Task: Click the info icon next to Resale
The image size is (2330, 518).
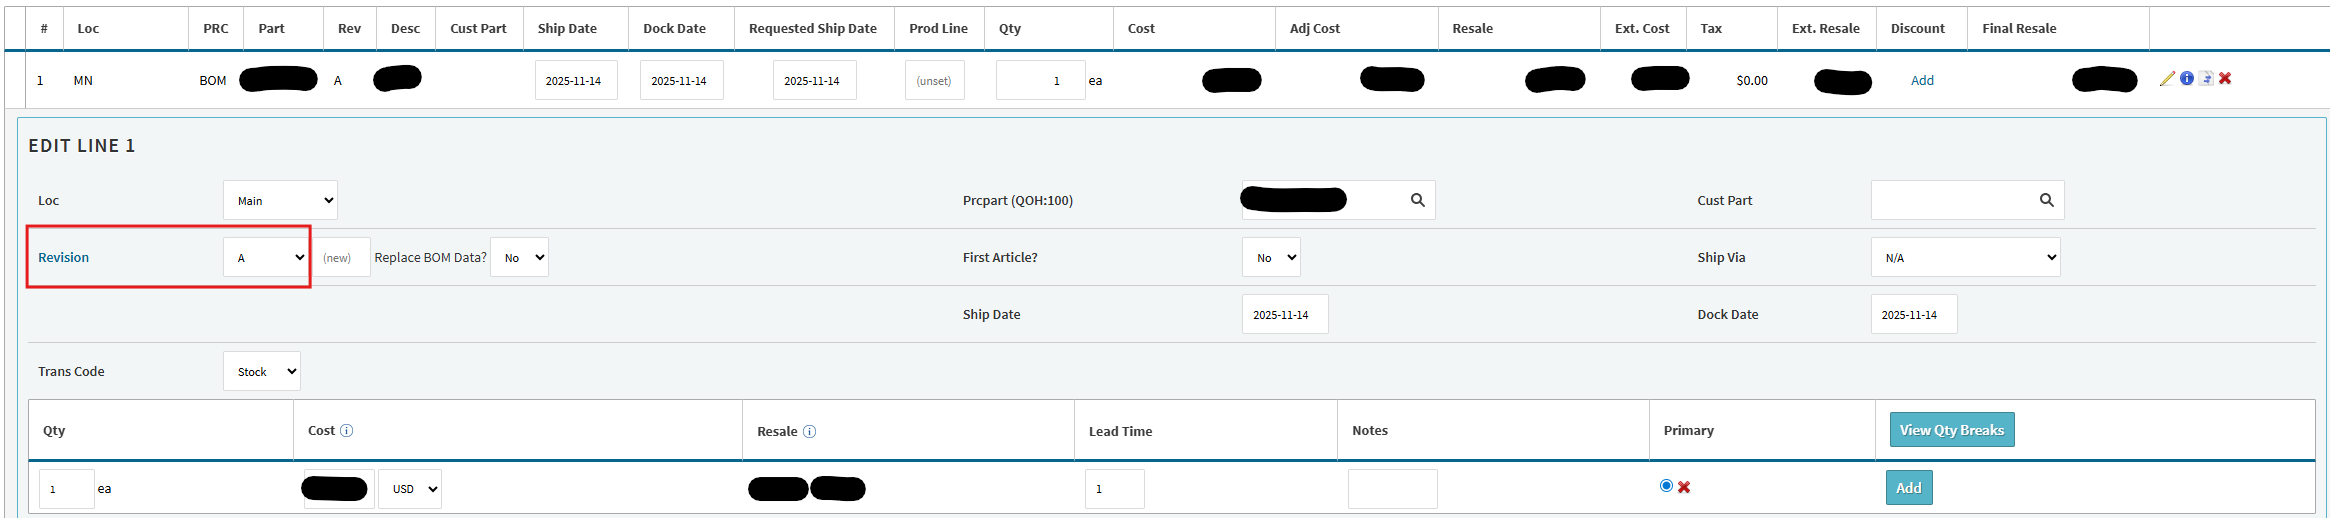Action: tap(810, 432)
